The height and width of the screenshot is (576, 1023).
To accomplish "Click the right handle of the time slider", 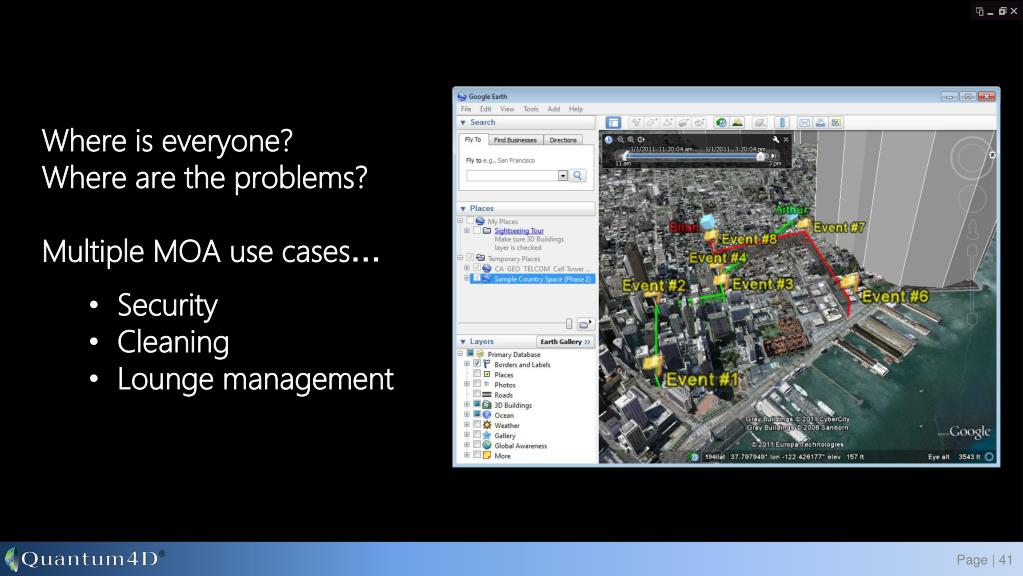I will 760,156.
